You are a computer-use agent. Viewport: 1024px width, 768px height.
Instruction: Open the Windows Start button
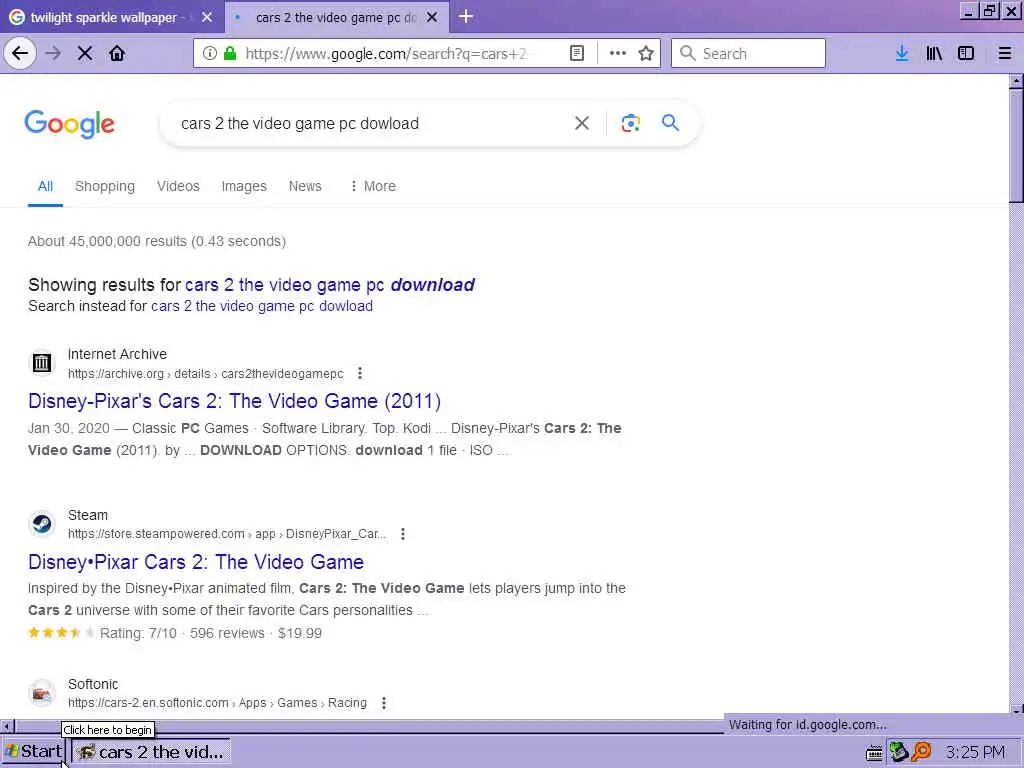pos(33,752)
